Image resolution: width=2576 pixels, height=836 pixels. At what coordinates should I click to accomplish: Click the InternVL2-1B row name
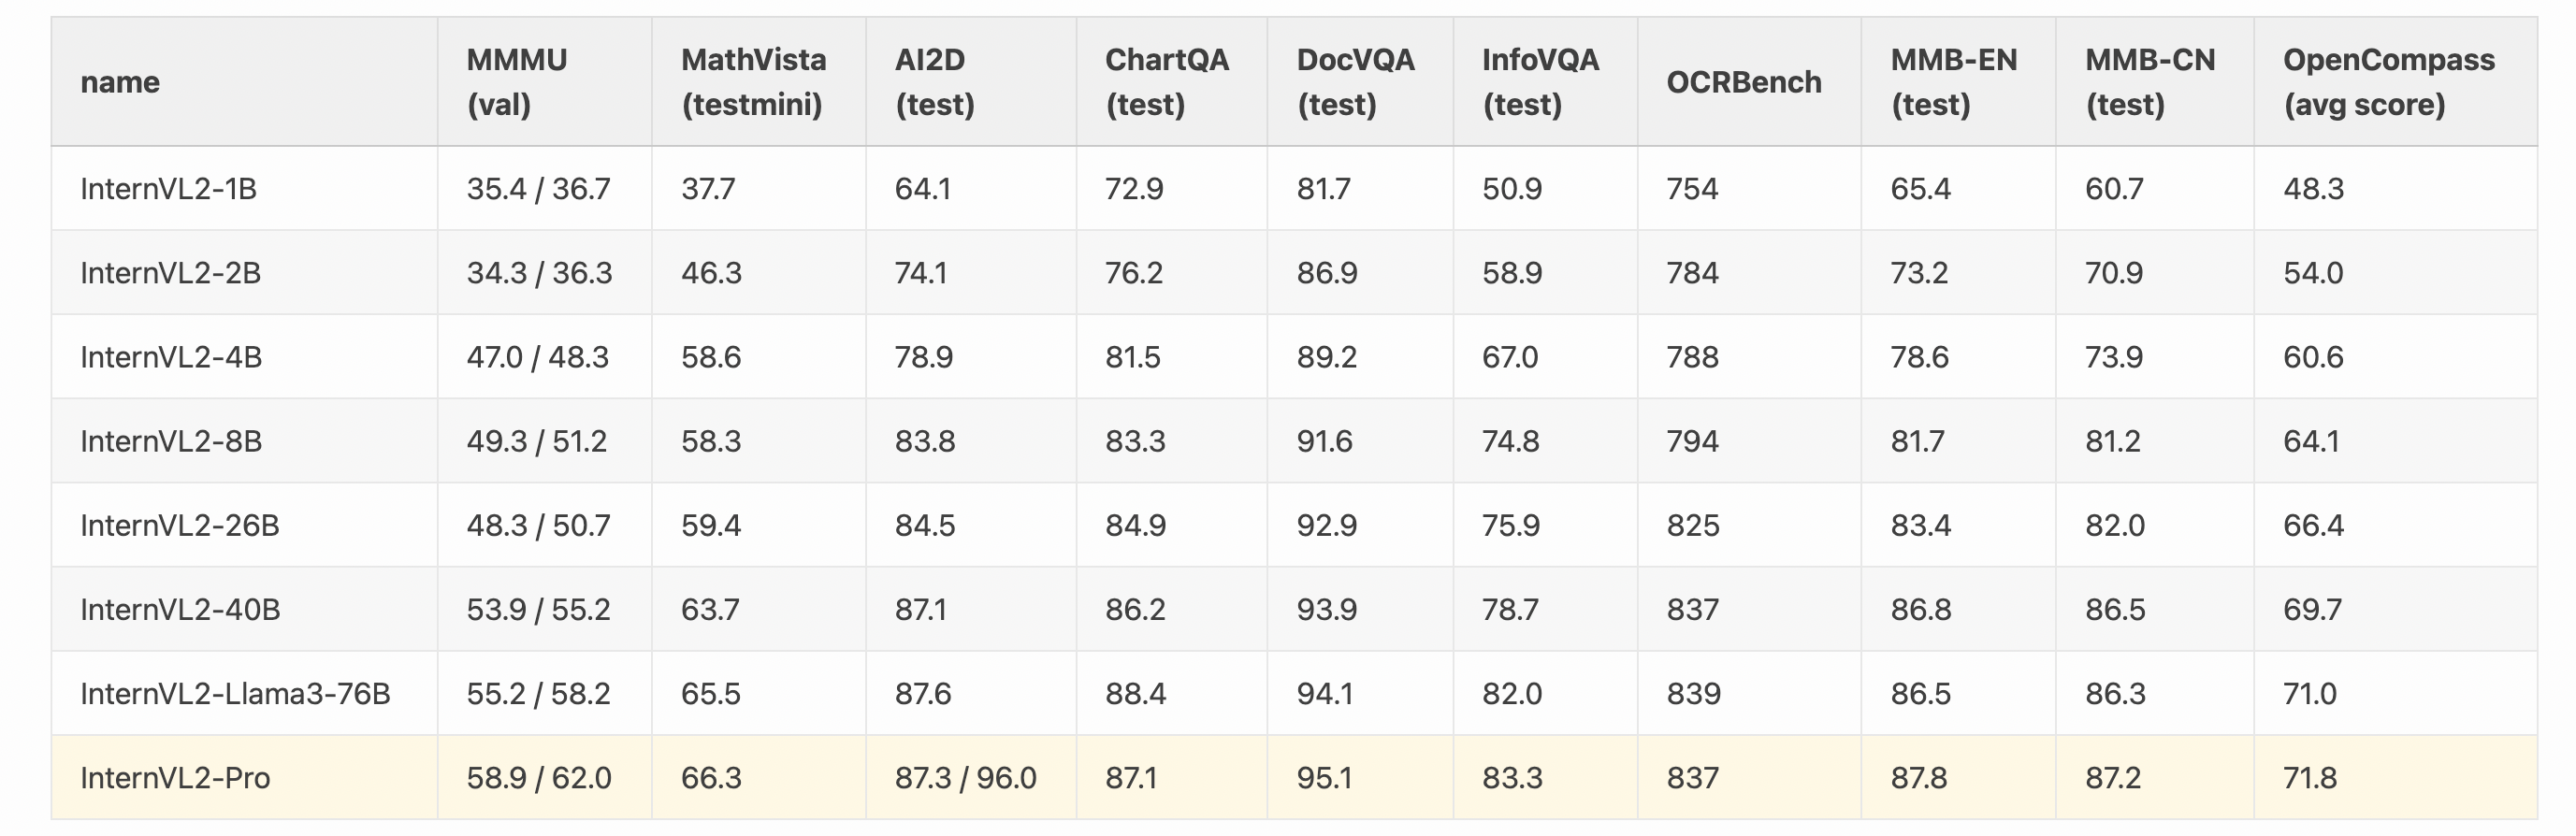[168, 189]
